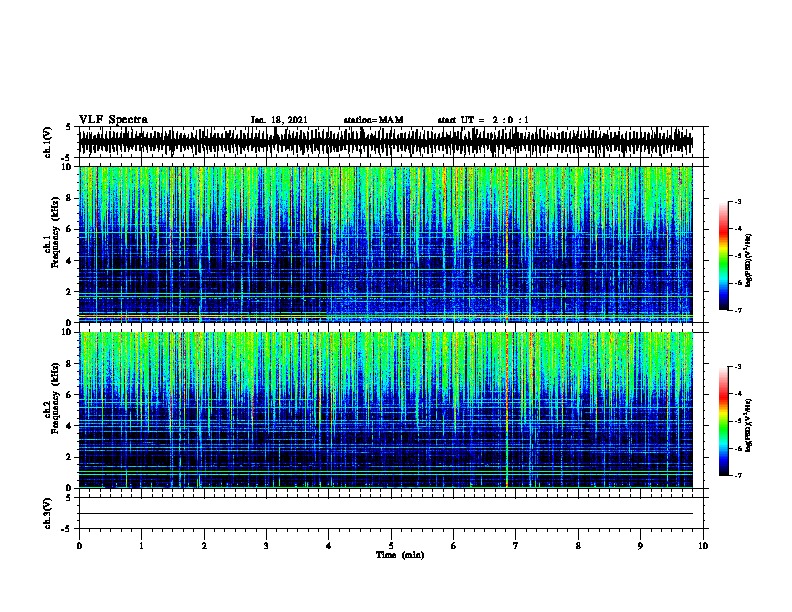Click the "-7" tick on ch.1 colorbar
The image size is (792, 612).
coord(738,310)
